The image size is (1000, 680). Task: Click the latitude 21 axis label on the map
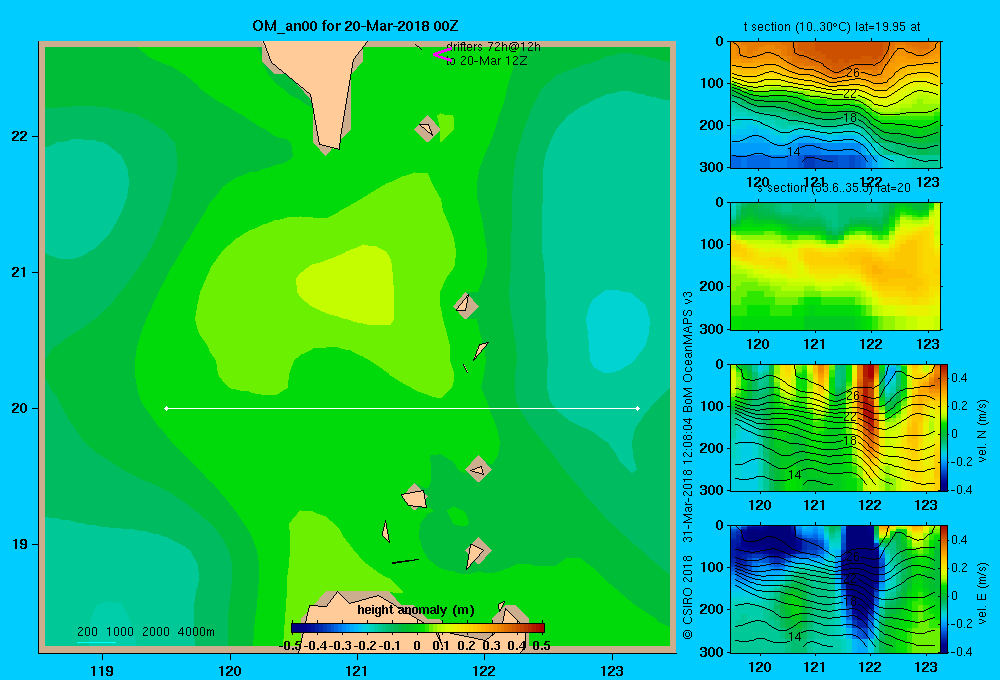tap(20, 272)
